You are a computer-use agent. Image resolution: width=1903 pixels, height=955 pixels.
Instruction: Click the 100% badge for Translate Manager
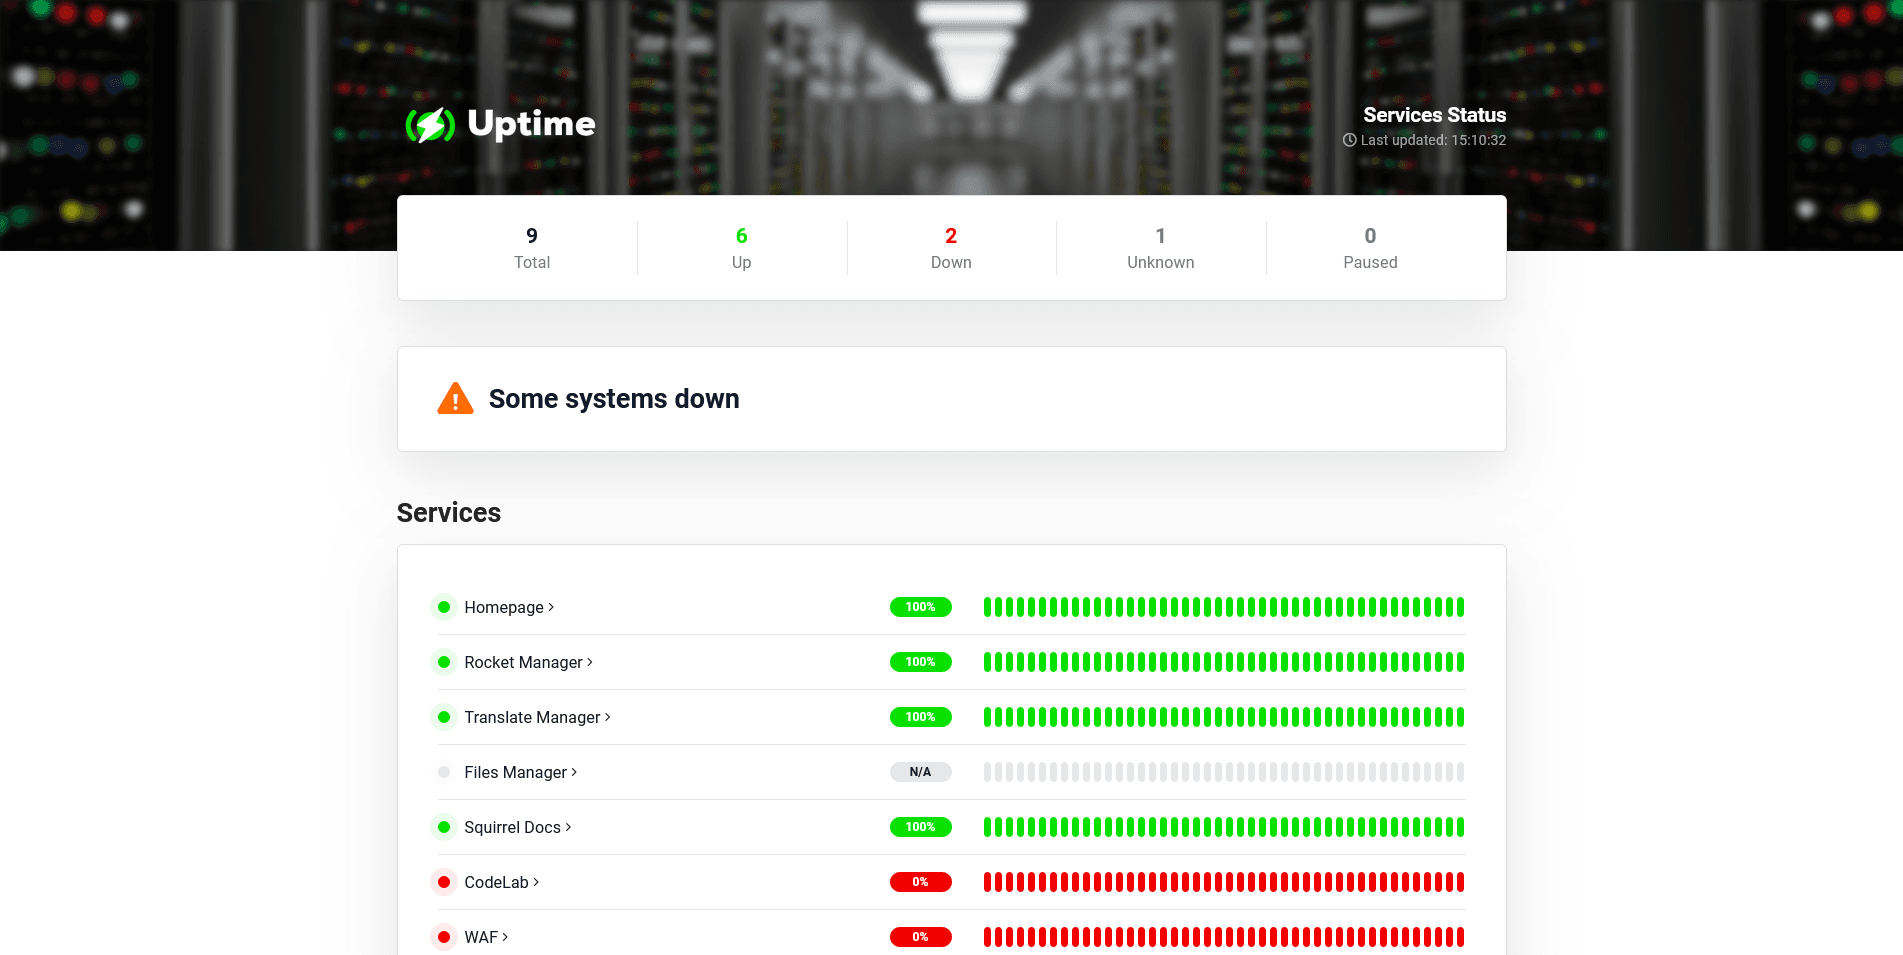tap(920, 717)
